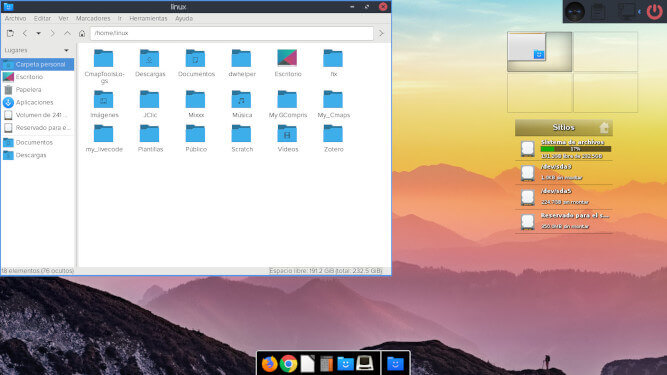Select the ftx folder
Screen dimensions: 667x375
[x=333, y=58]
